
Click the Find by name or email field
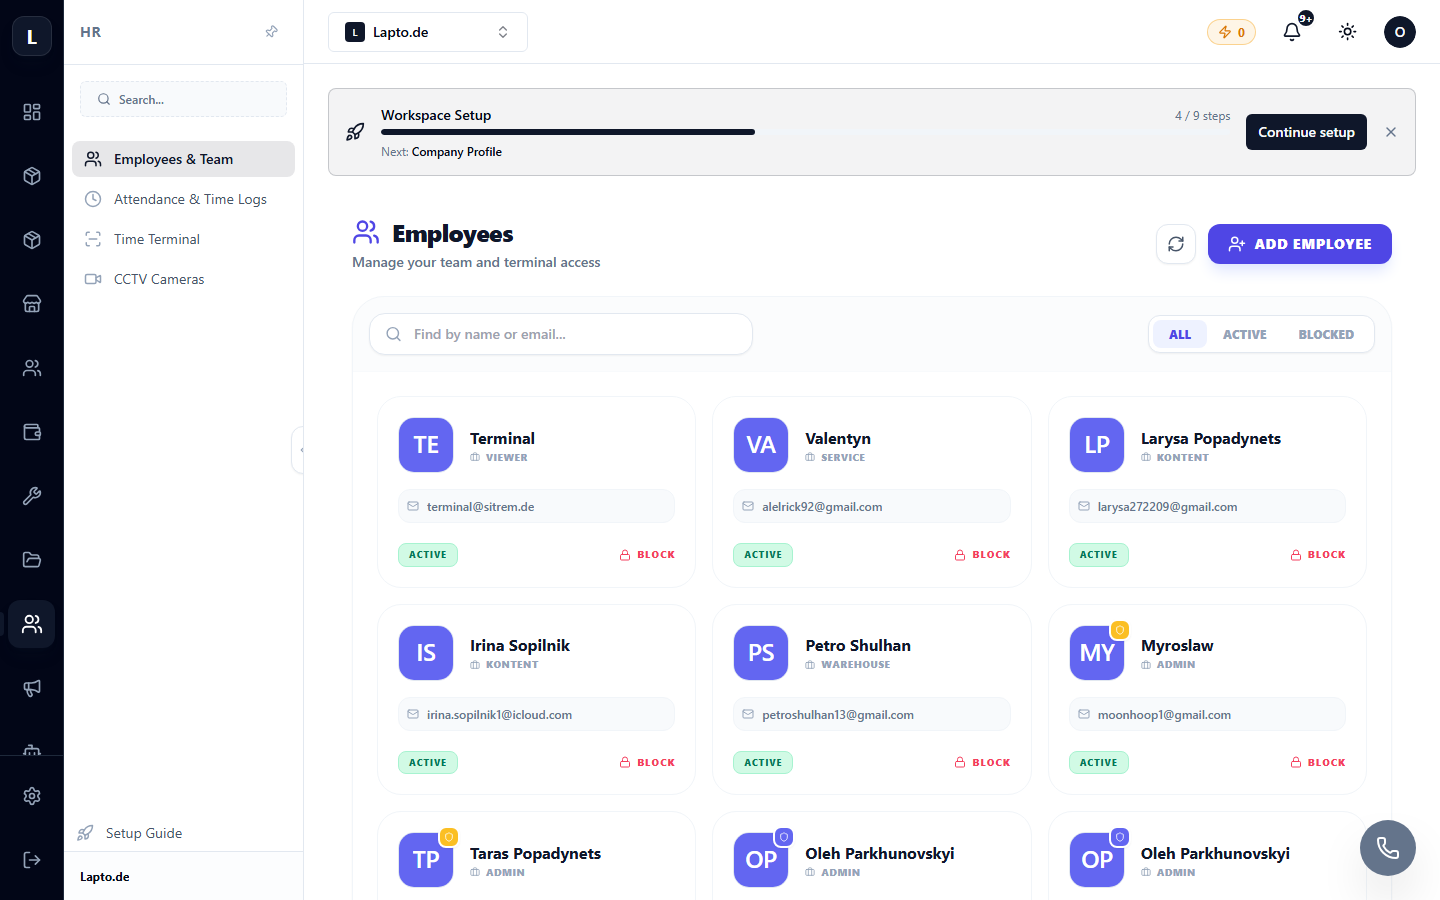click(561, 334)
